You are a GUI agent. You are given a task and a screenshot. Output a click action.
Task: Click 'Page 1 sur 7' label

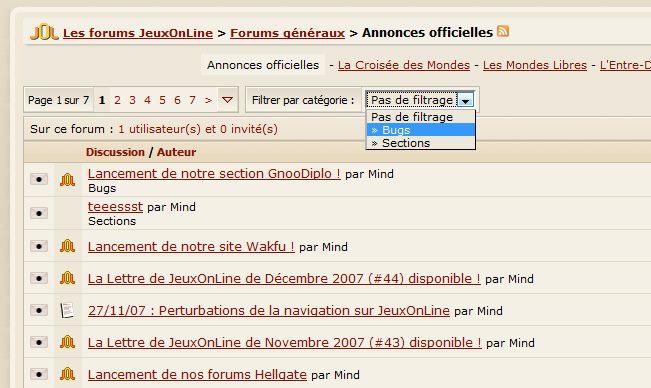(x=59, y=100)
